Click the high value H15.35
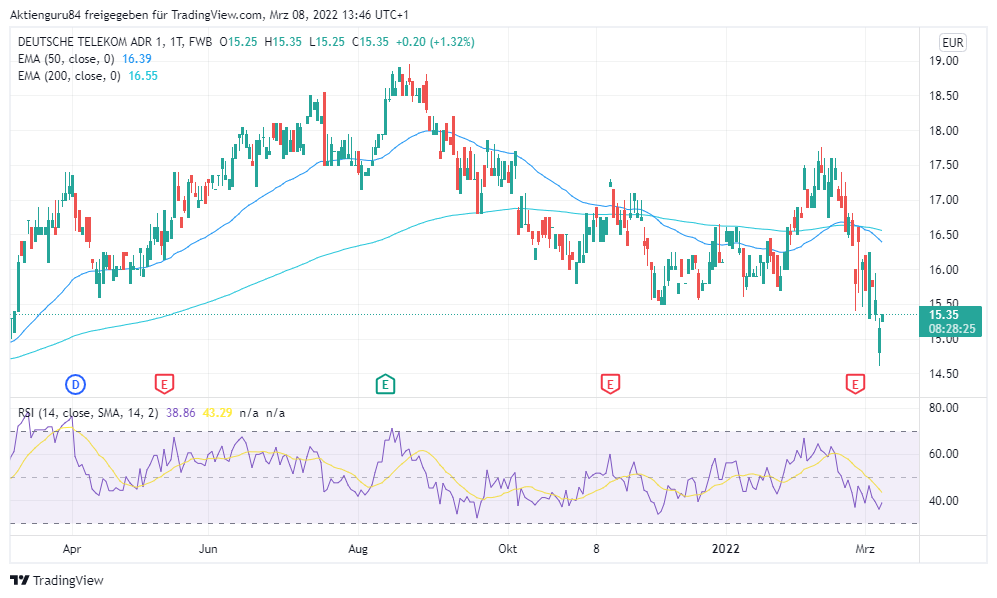Image resolution: width=997 pixels, height=598 pixels. click(283, 42)
